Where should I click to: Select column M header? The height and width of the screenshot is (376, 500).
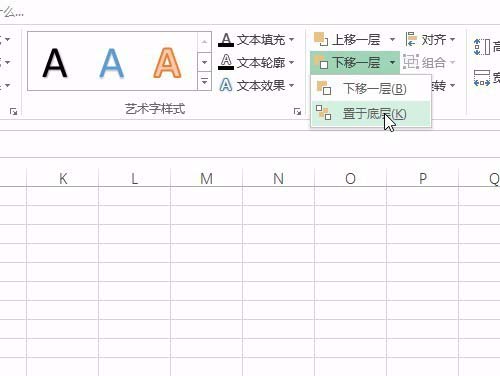click(x=207, y=179)
